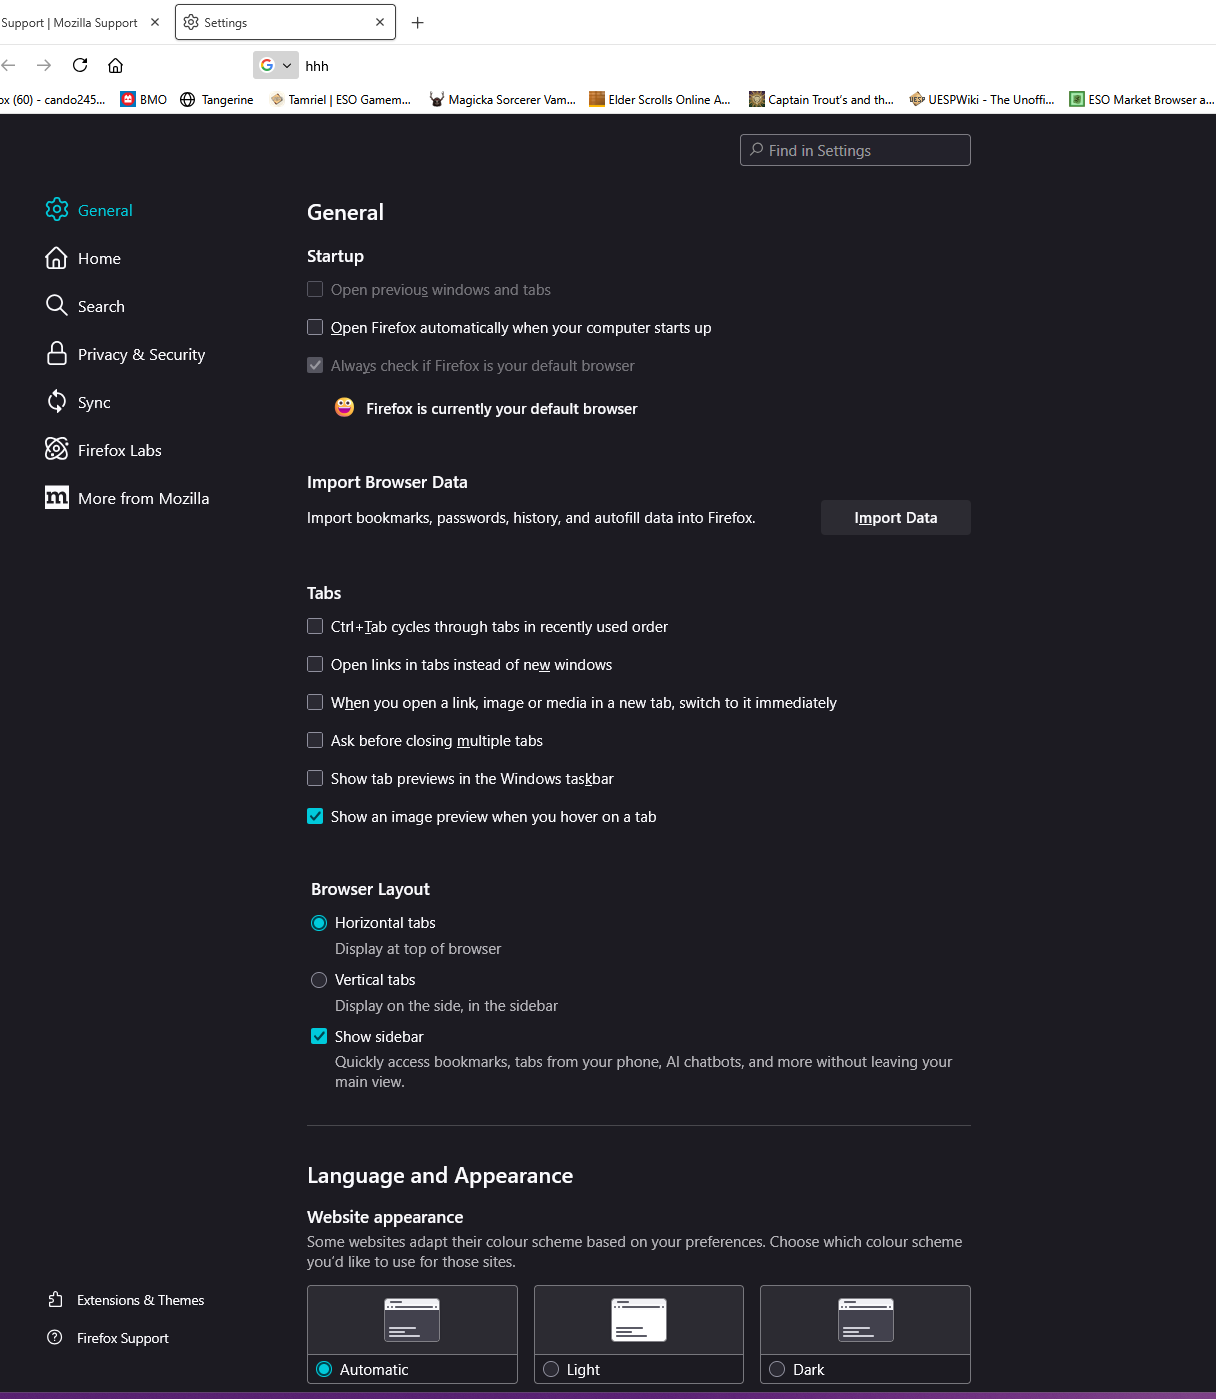
Task: Close the Mozilla Support tab
Action: [x=155, y=22]
